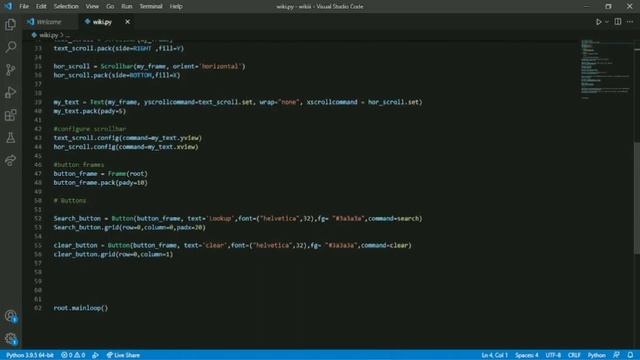The width and height of the screenshot is (640, 360).
Task: Click text_scroll.config command line
Action: pyautogui.click(x=128, y=138)
